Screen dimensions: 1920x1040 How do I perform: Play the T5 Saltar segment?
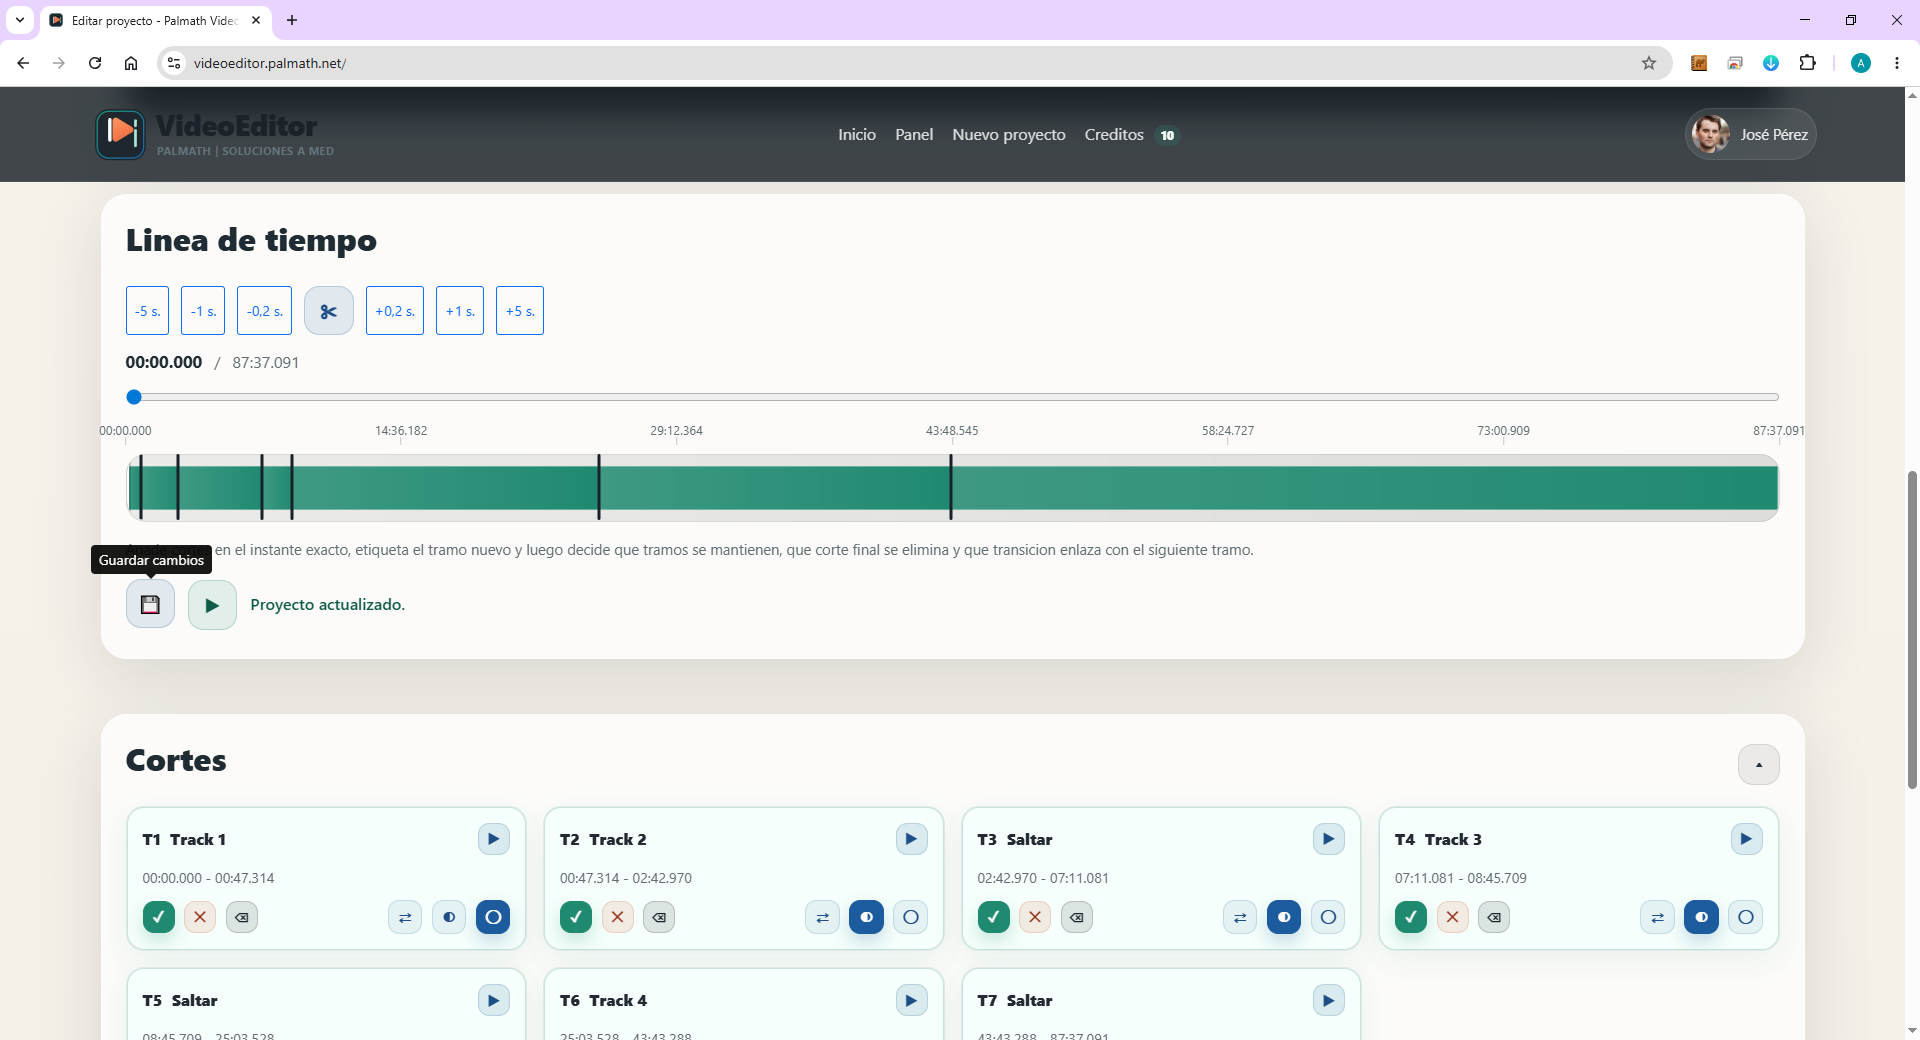click(494, 1000)
